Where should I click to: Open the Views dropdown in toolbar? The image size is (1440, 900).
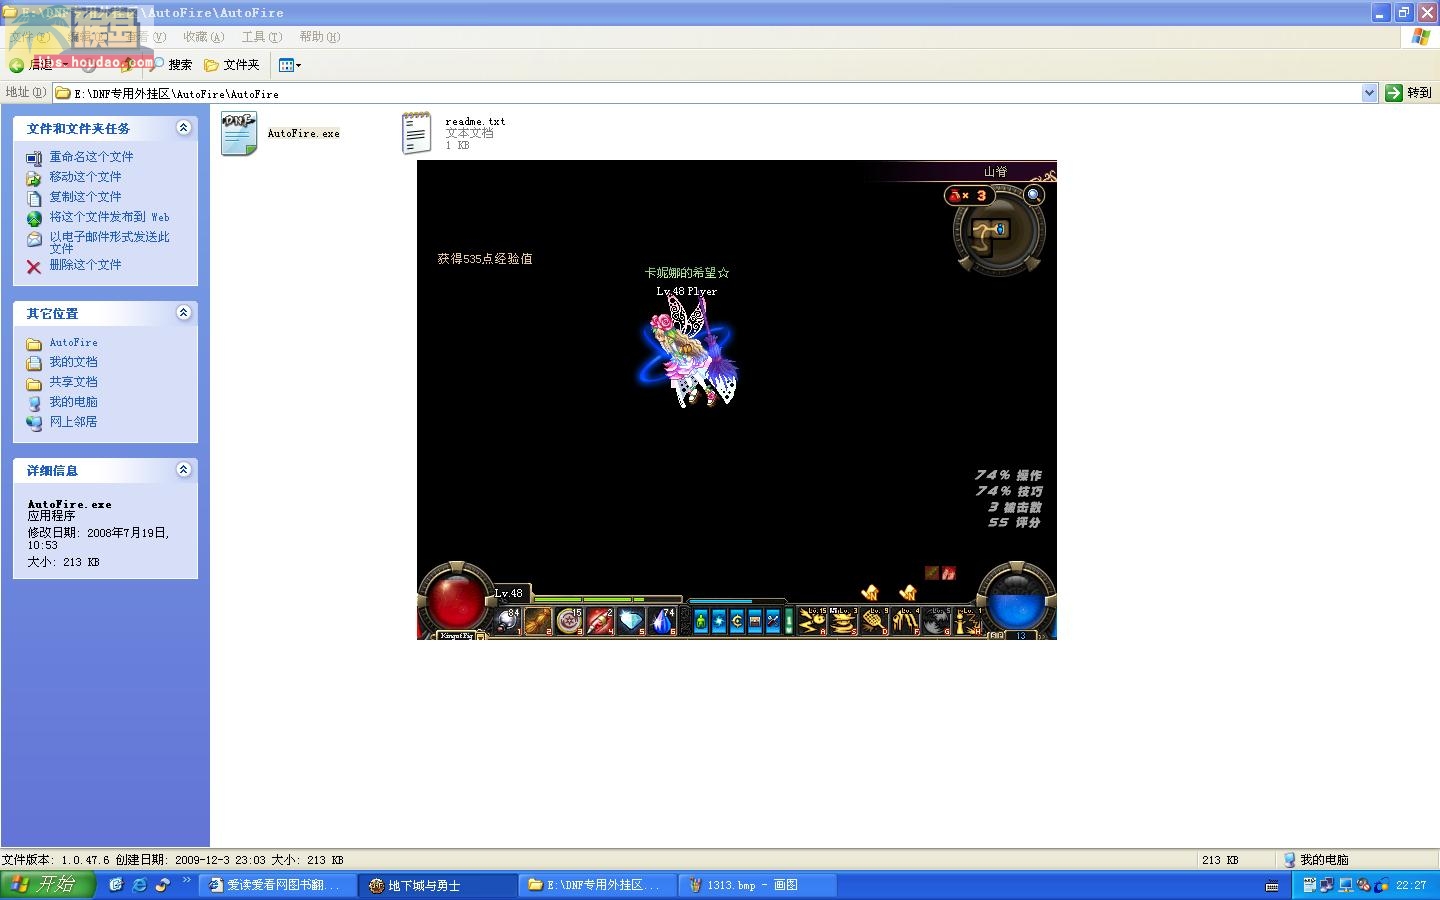click(x=289, y=65)
